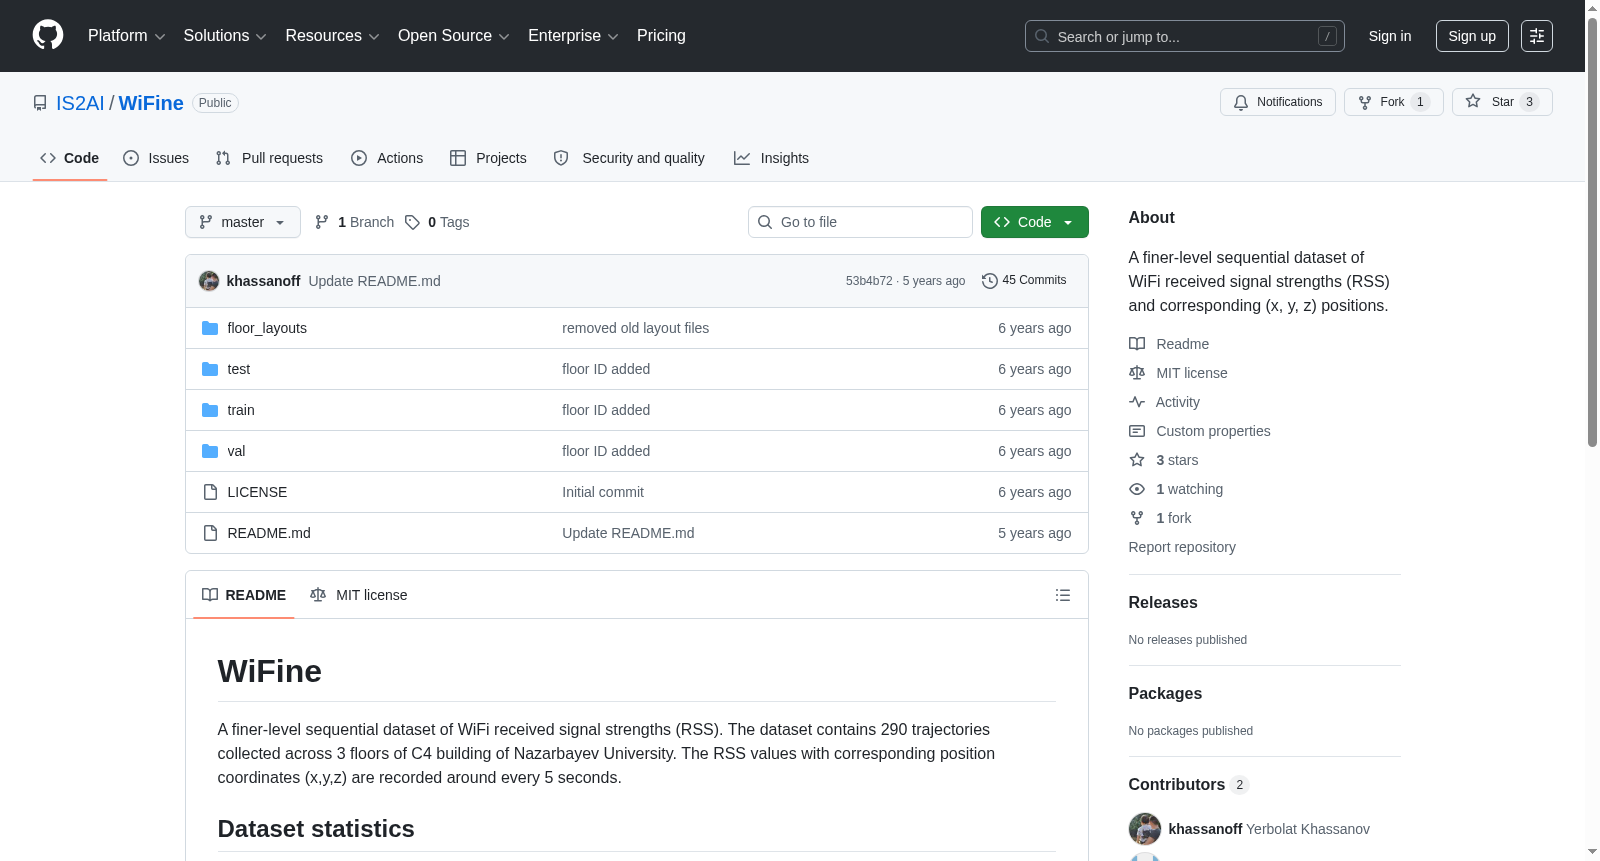Open the Packages heading link
Screen dimensions: 1600x861
coord(1165,693)
